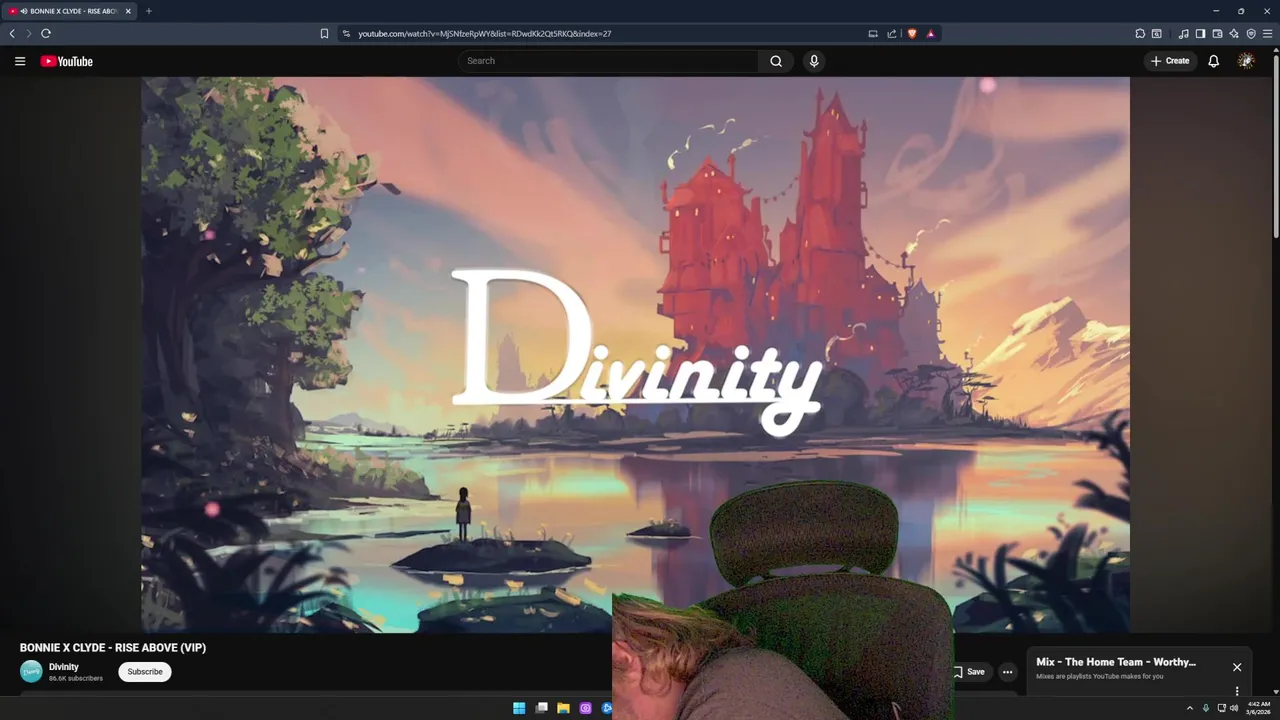Open the Windows Start menu
This screenshot has width=1280, height=720.
click(519, 708)
